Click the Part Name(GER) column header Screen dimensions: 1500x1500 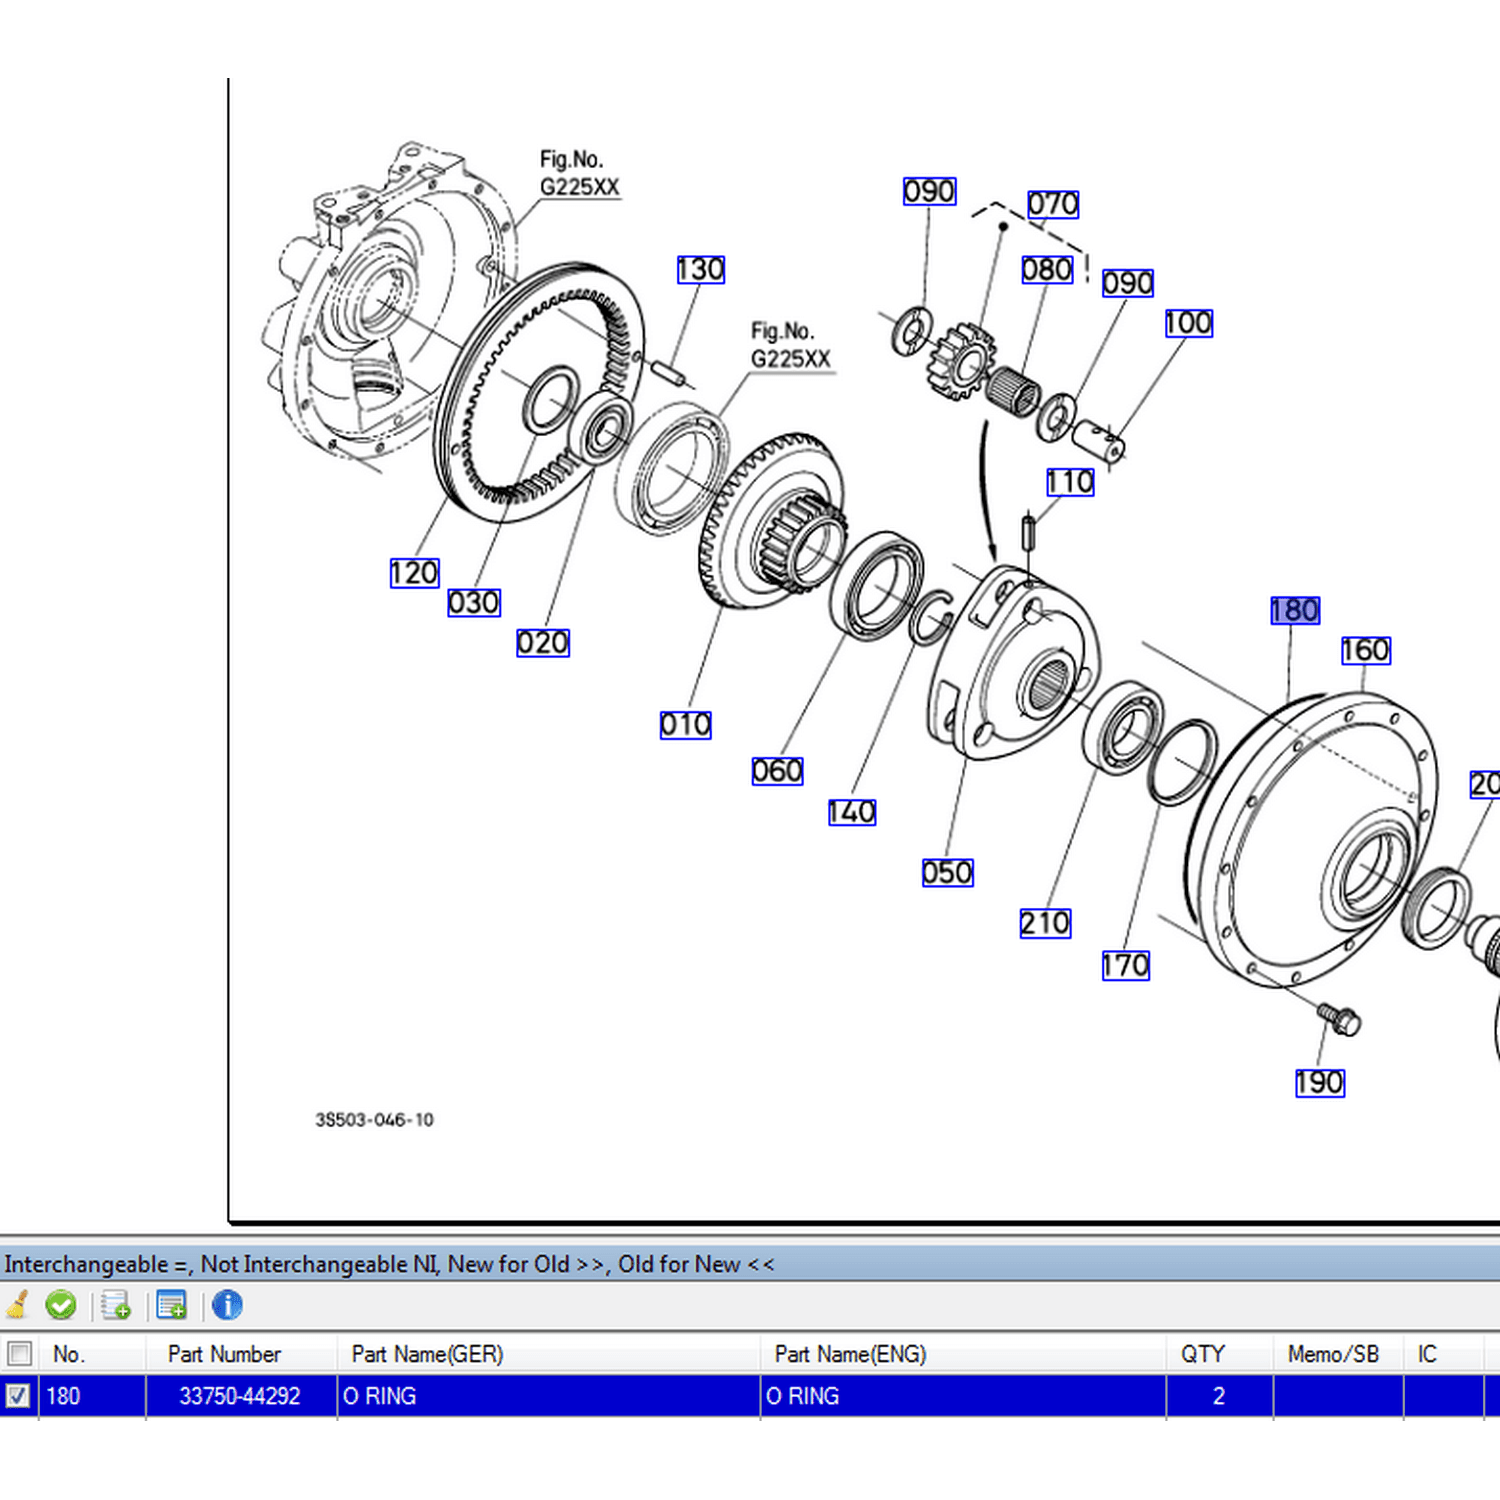(x=548, y=1354)
